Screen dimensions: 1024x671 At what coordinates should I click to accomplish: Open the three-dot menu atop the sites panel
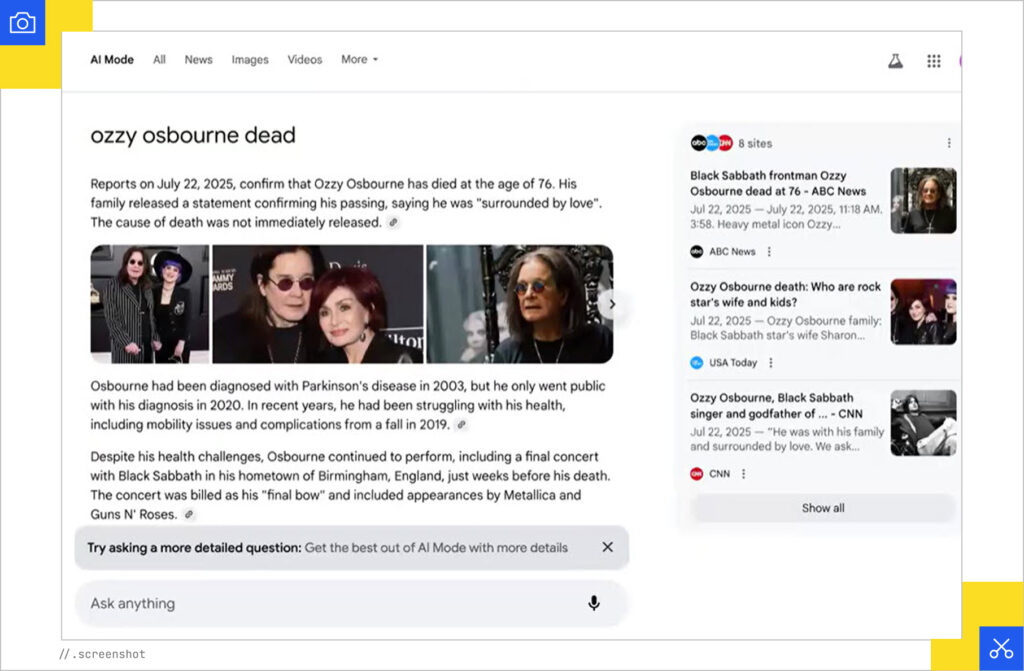tap(947, 143)
